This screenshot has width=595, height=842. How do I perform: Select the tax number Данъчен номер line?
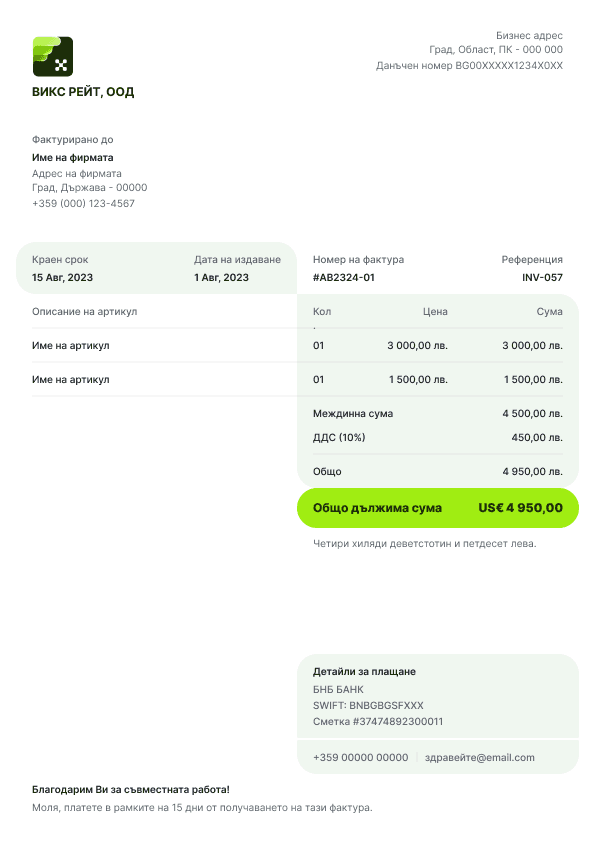469,66
